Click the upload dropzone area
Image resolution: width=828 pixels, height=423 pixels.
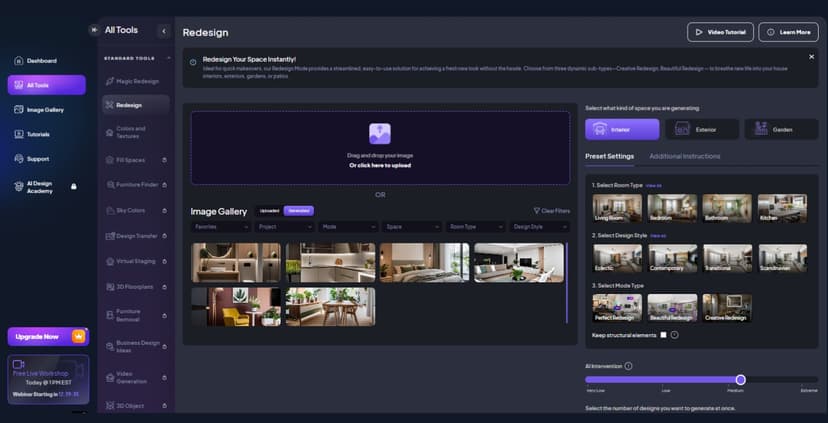coord(380,148)
